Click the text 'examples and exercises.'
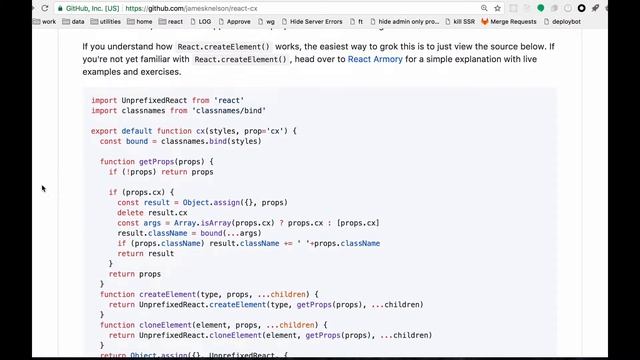The image size is (640, 360). pos(132,72)
